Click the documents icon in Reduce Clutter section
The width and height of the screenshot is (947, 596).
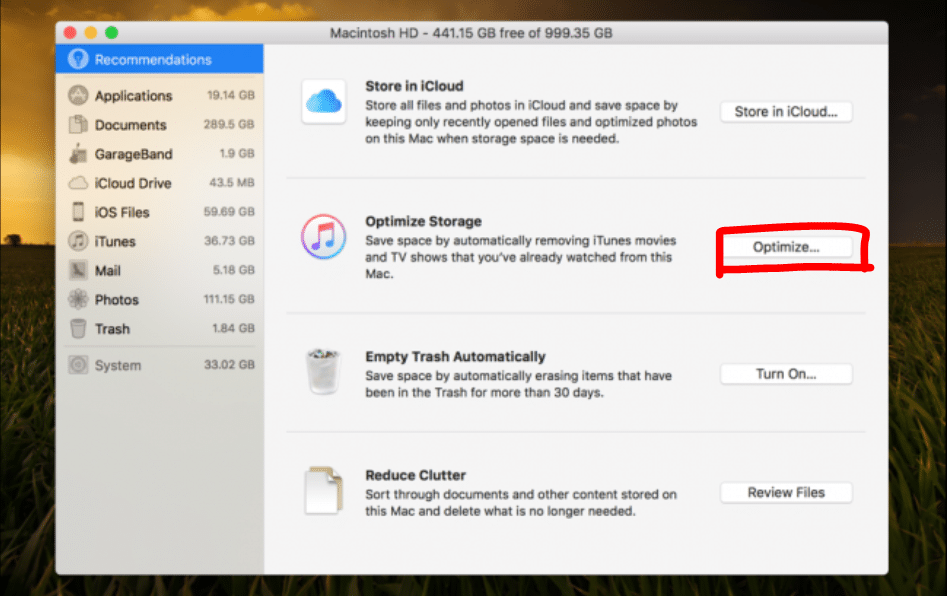pyautogui.click(x=322, y=493)
